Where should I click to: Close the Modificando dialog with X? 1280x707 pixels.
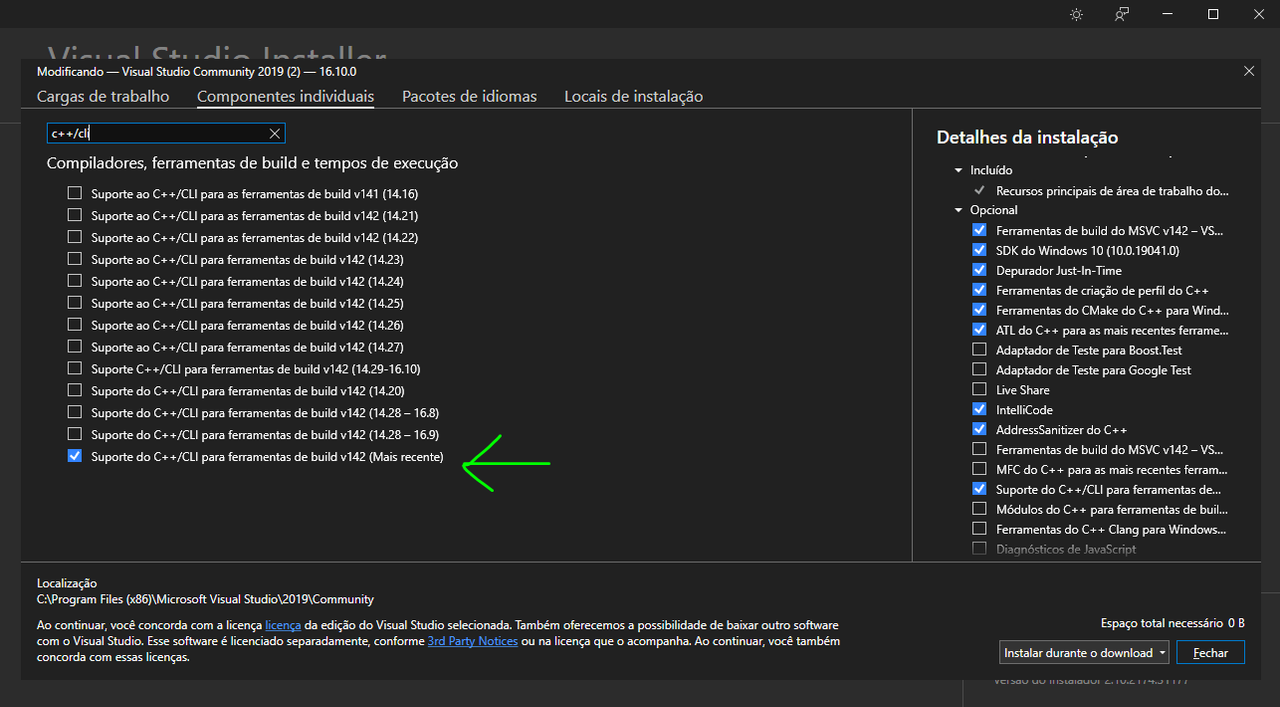pyautogui.click(x=1249, y=71)
